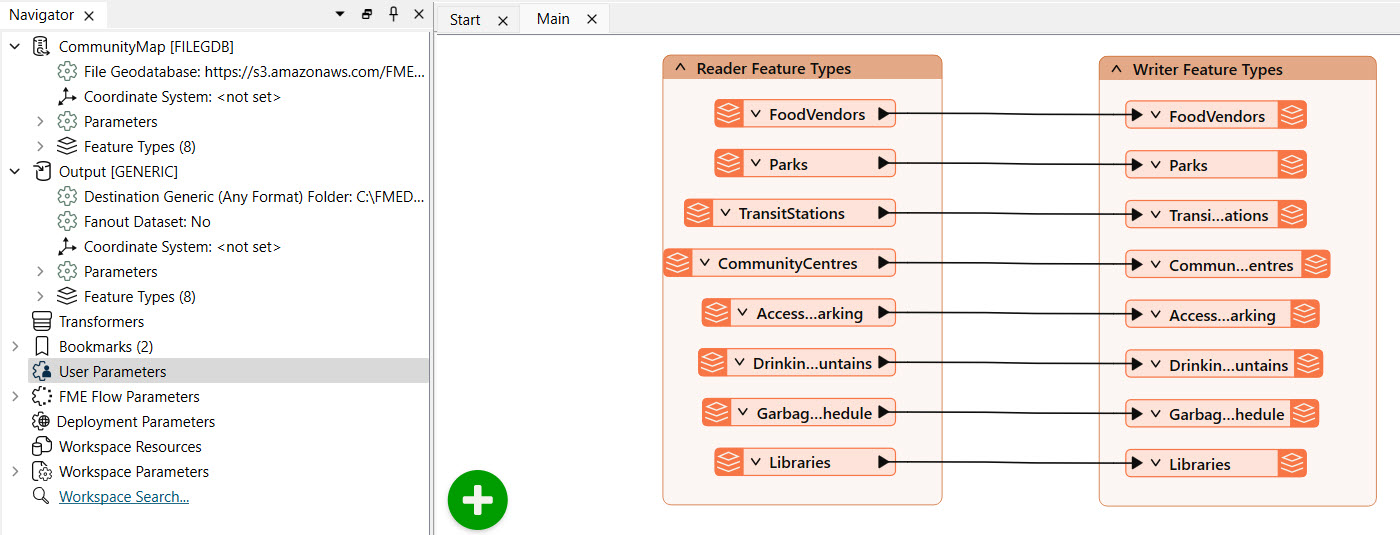Open the Navigator panel options dropdown
Viewport: 1400px width, 535px height.
pyautogui.click(x=340, y=14)
